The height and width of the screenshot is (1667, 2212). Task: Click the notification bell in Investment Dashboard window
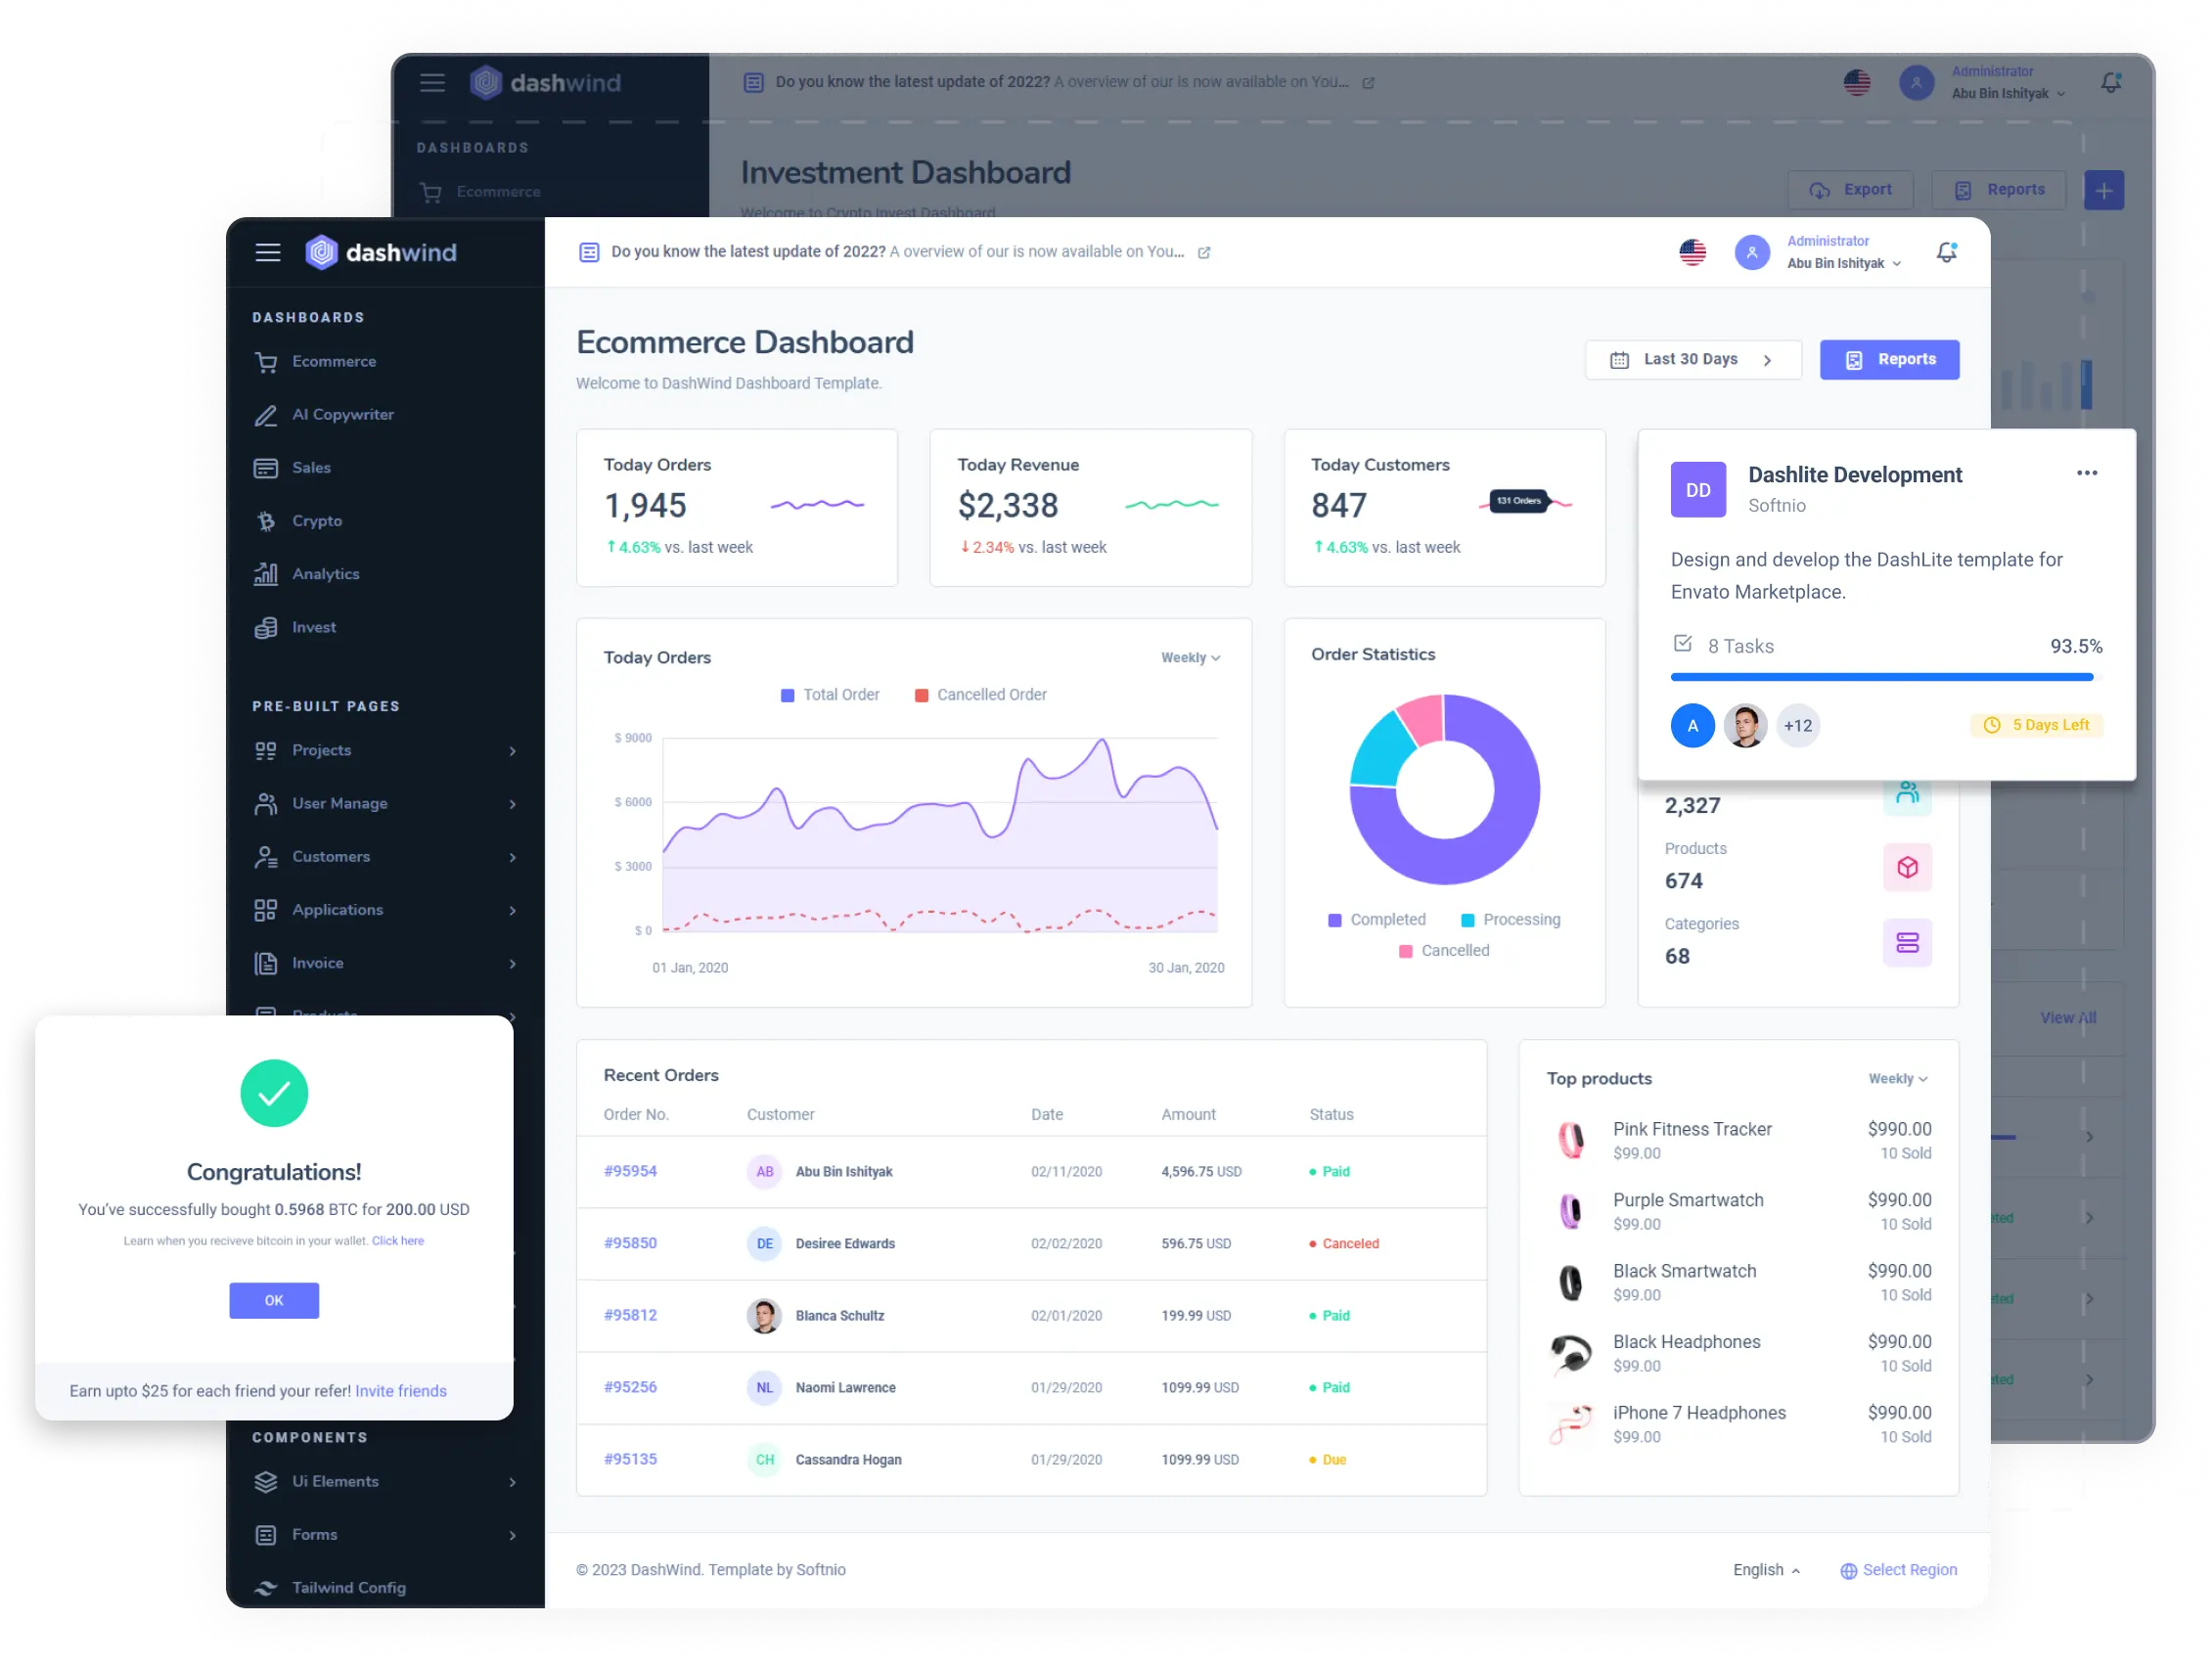pyautogui.click(x=2110, y=83)
